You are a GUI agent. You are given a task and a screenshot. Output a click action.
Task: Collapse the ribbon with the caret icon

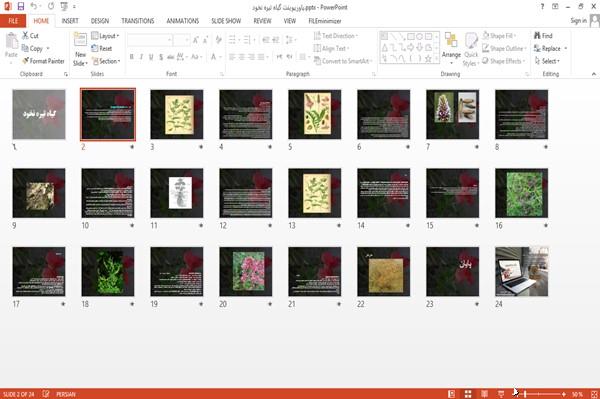click(x=593, y=74)
